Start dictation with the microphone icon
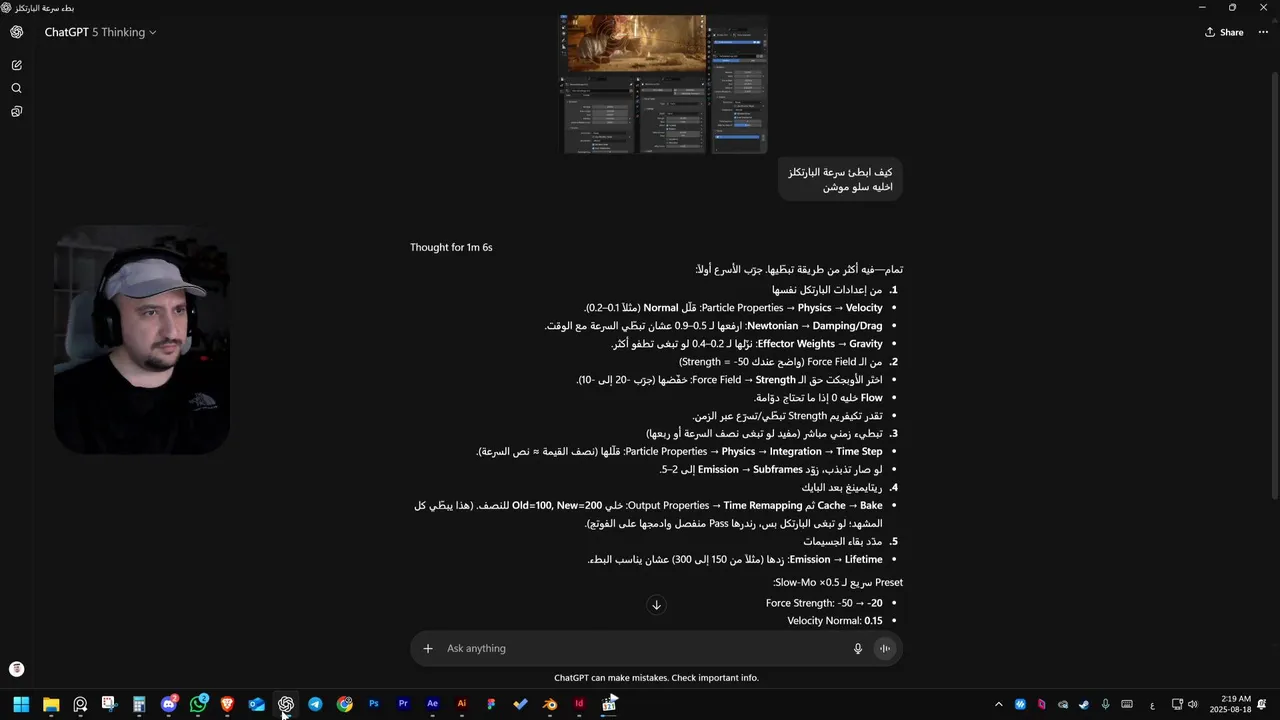1280x720 pixels. point(858,648)
